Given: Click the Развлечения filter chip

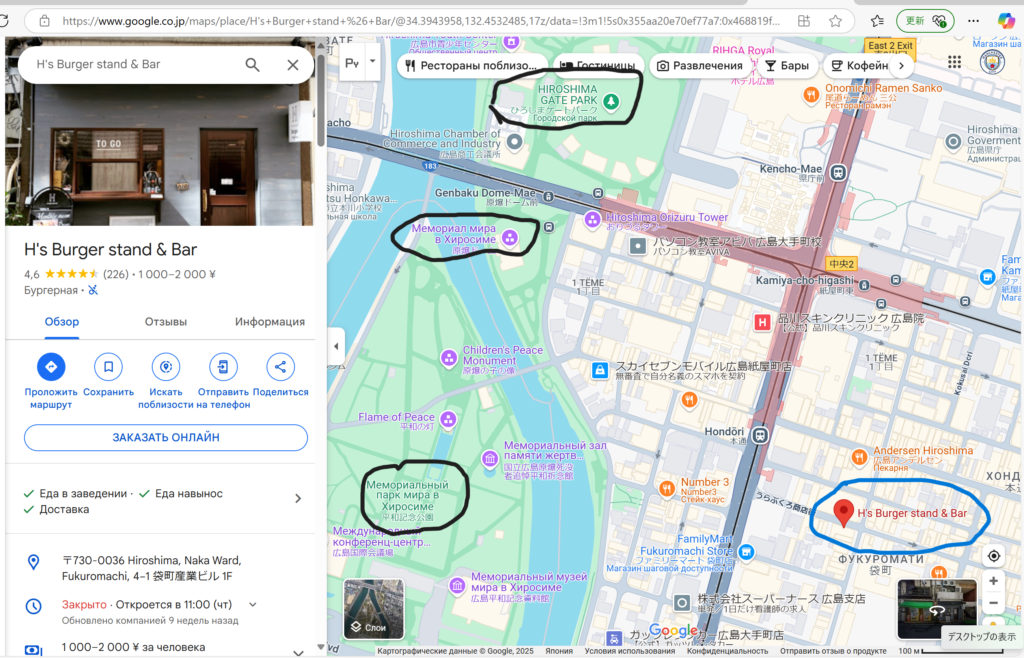Looking at the screenshot, I should click(x=699, y=66).
